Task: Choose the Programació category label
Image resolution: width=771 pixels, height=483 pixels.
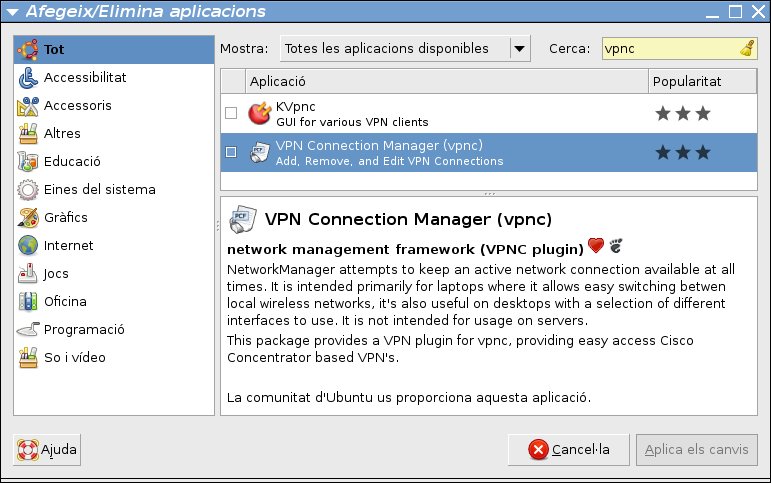Action: pos(84,330)
